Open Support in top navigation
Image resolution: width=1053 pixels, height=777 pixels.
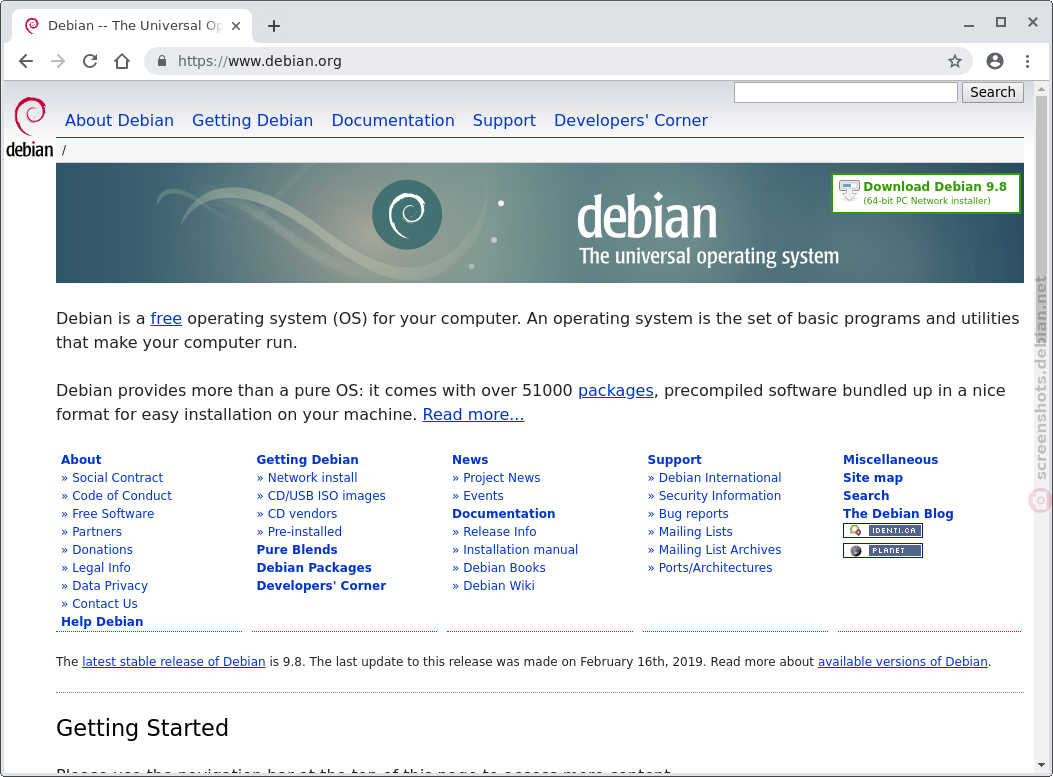pyautogui.click(x=504, y=120)
